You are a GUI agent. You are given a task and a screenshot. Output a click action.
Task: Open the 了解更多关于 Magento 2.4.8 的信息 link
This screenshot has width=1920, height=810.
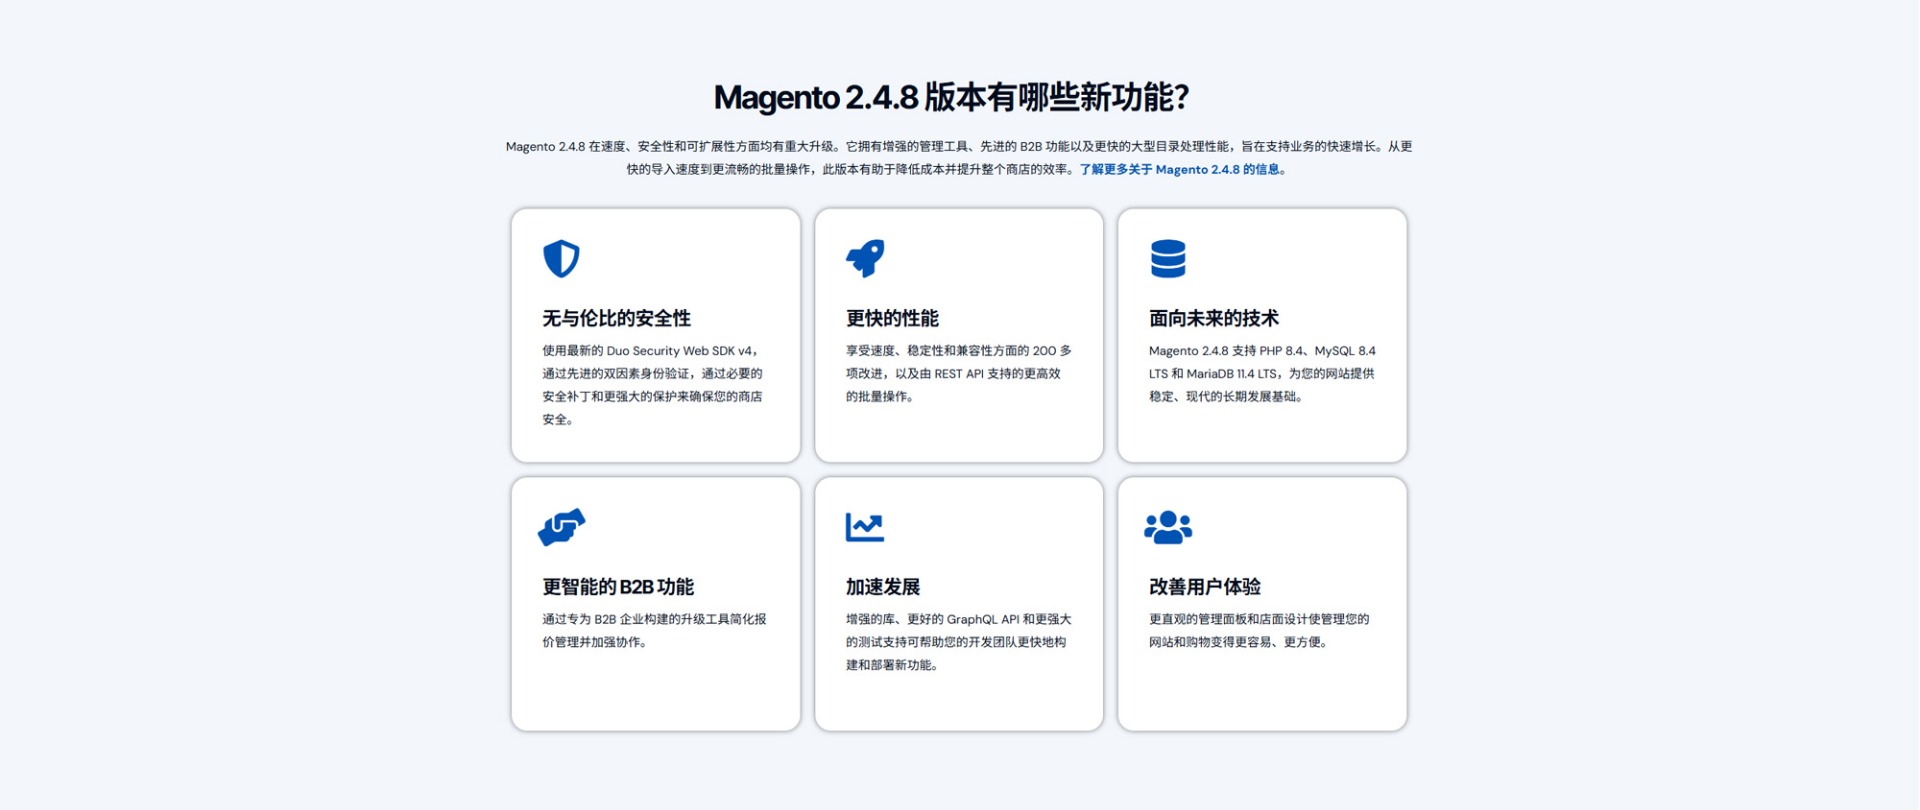click(x=1179, y=169)
